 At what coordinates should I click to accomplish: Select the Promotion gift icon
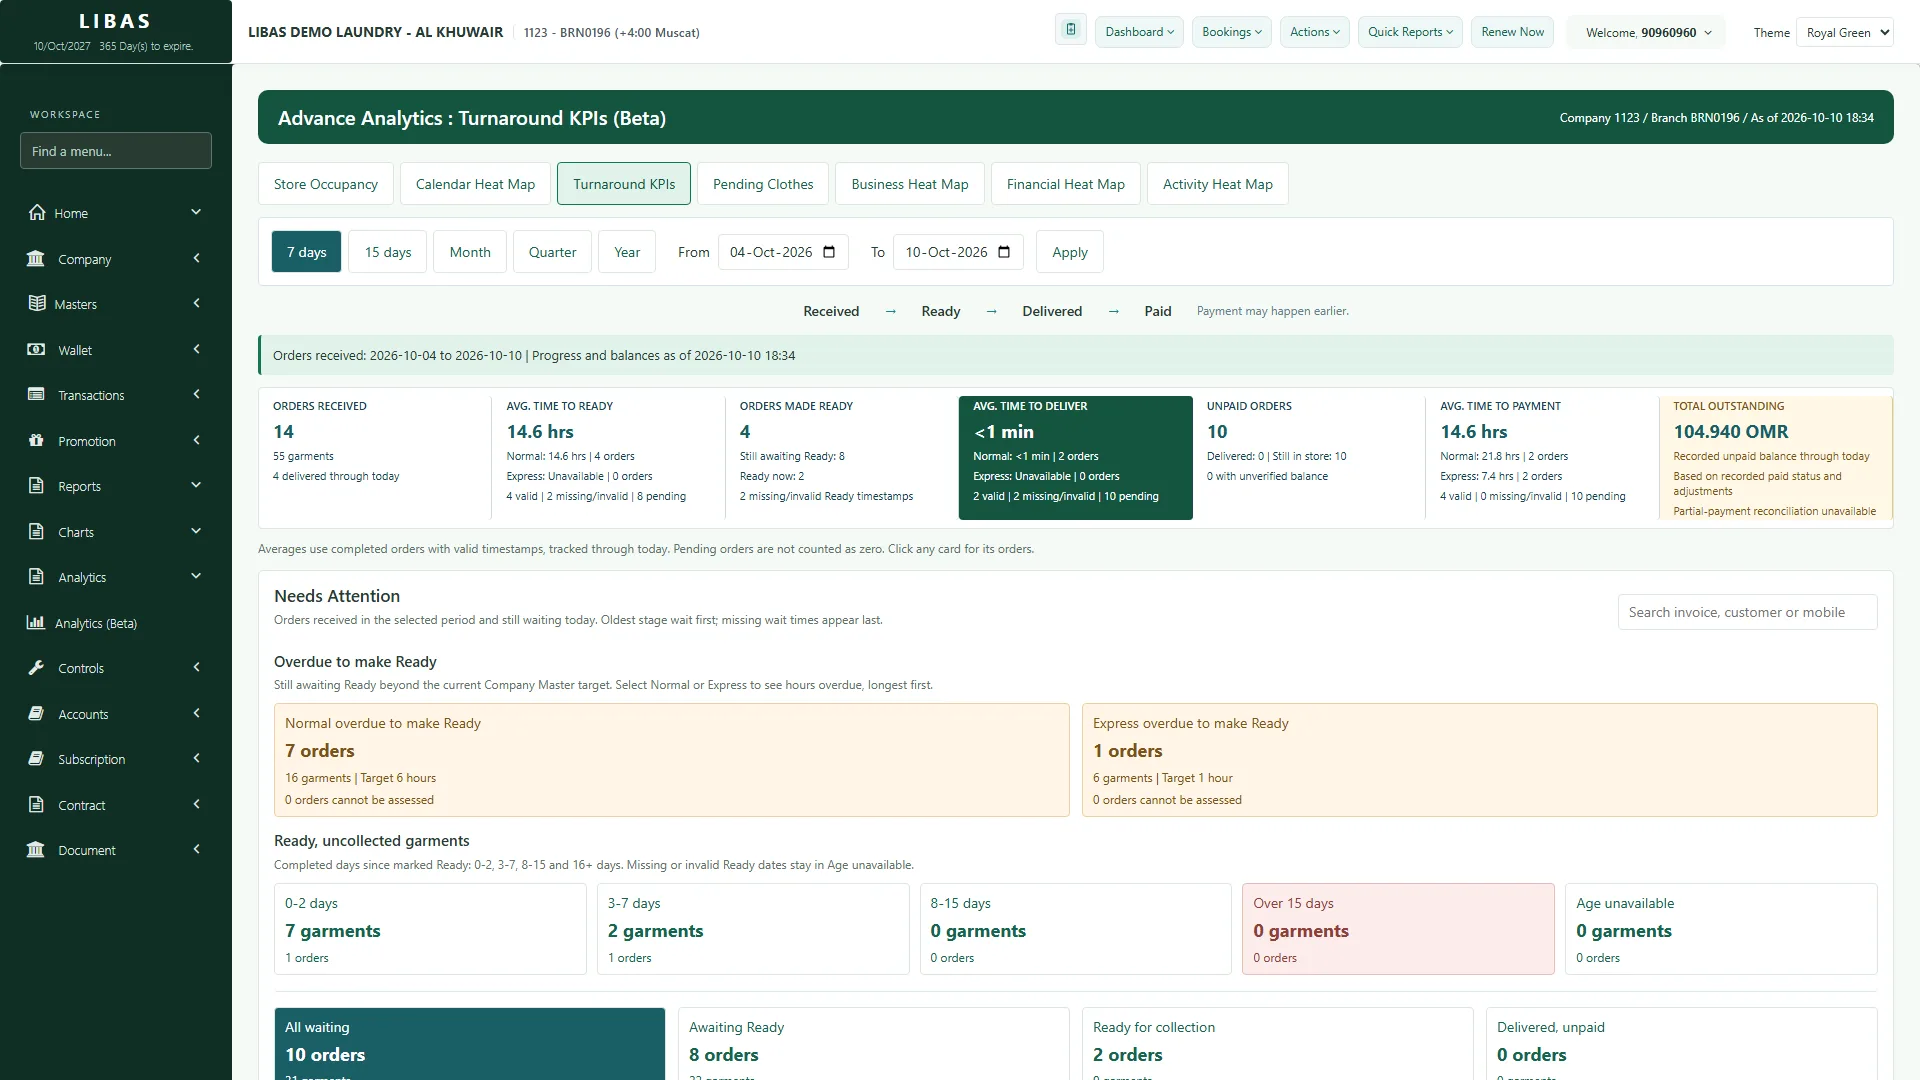[x=36, y=440]
